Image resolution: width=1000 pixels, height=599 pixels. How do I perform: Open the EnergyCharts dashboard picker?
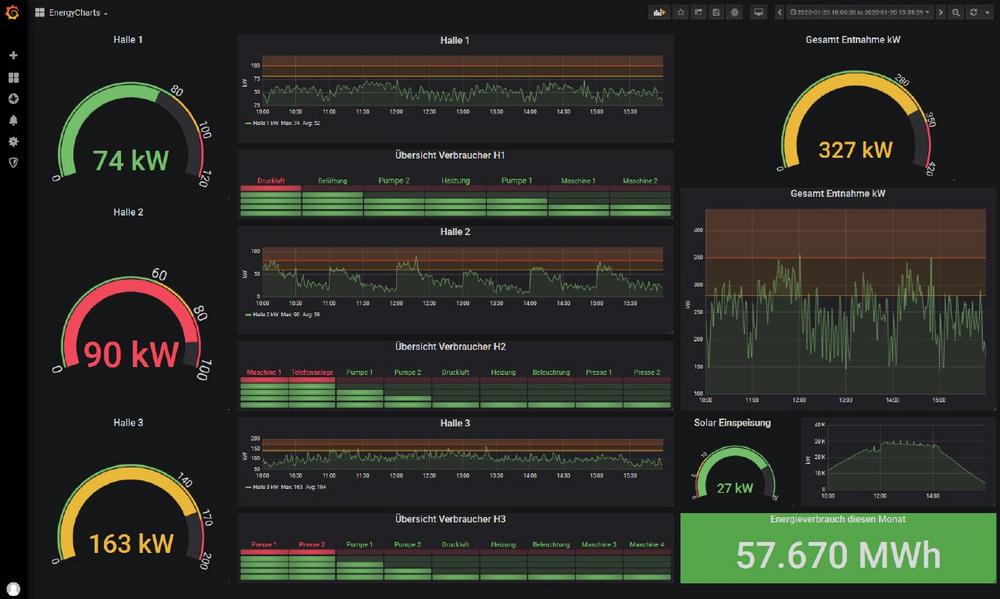(x=71, y=13)
